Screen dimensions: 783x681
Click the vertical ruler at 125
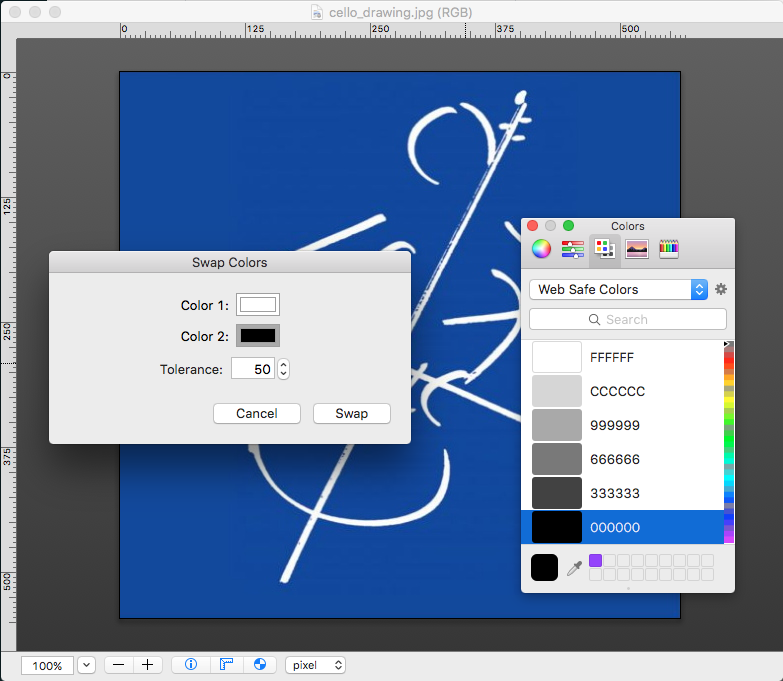click(x=7, y=206)
